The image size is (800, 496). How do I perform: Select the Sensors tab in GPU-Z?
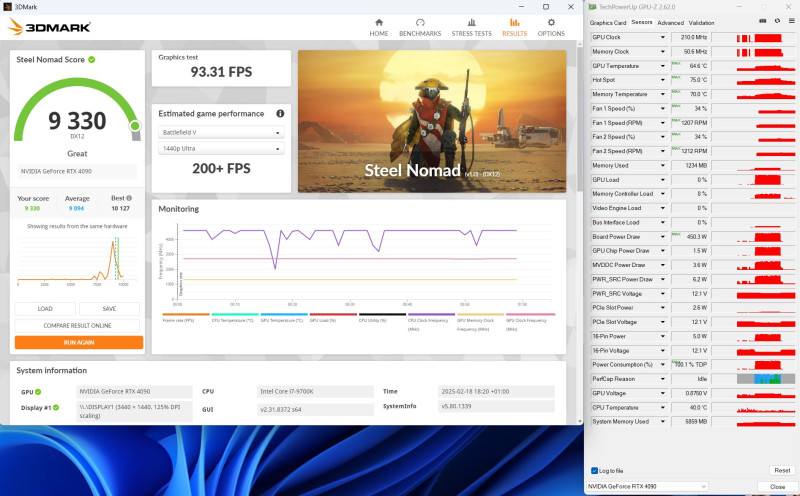(x=642, y=22)
